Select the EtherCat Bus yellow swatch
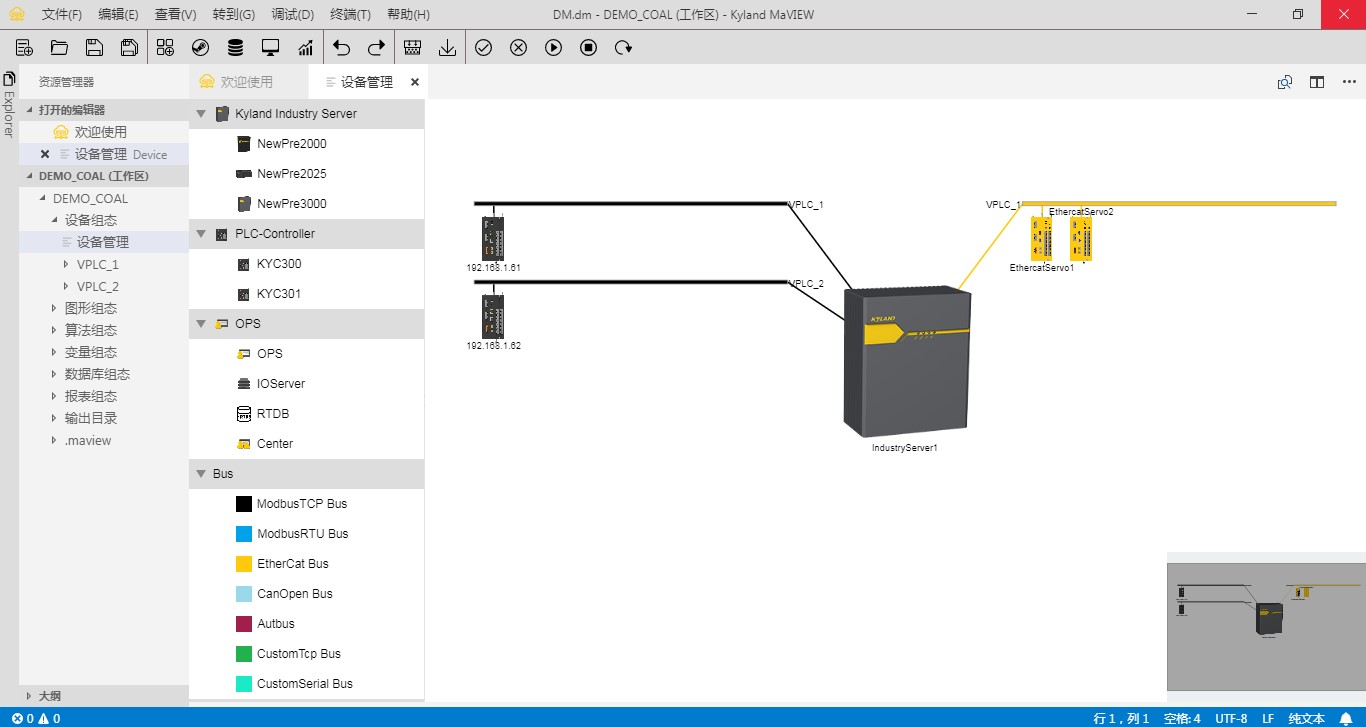 pos(244,564)
